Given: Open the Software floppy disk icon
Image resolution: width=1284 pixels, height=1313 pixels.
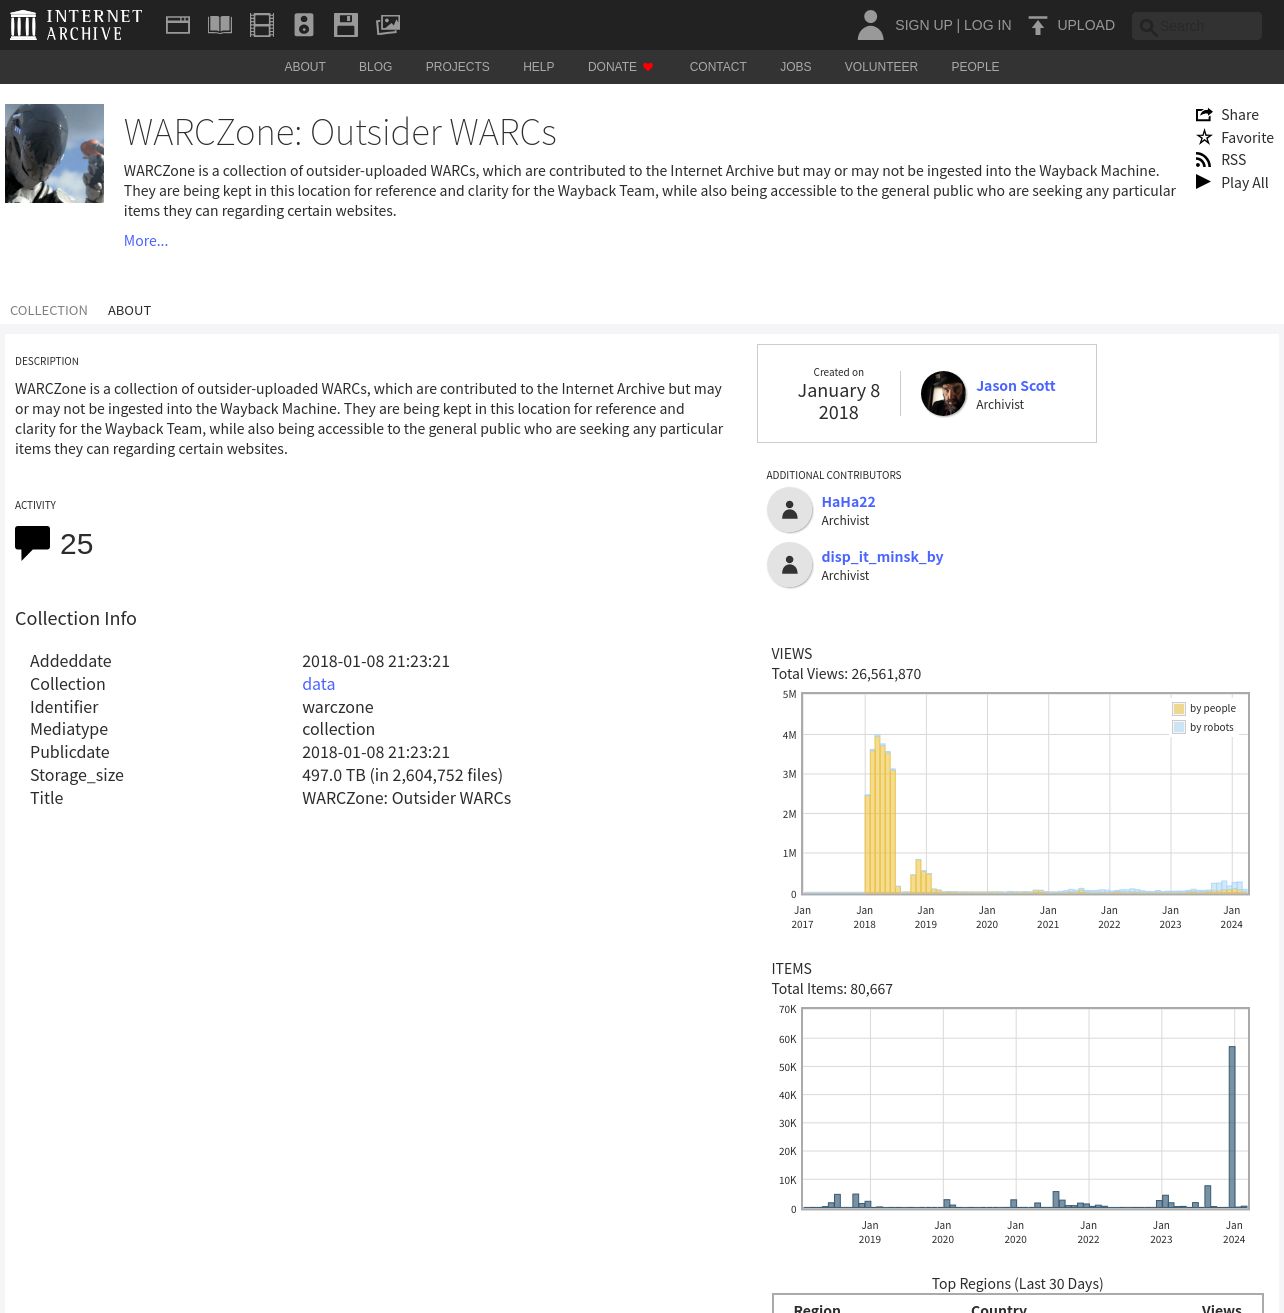Looking at the screenshot, I should pyautogui.click(x=346, y=25).
